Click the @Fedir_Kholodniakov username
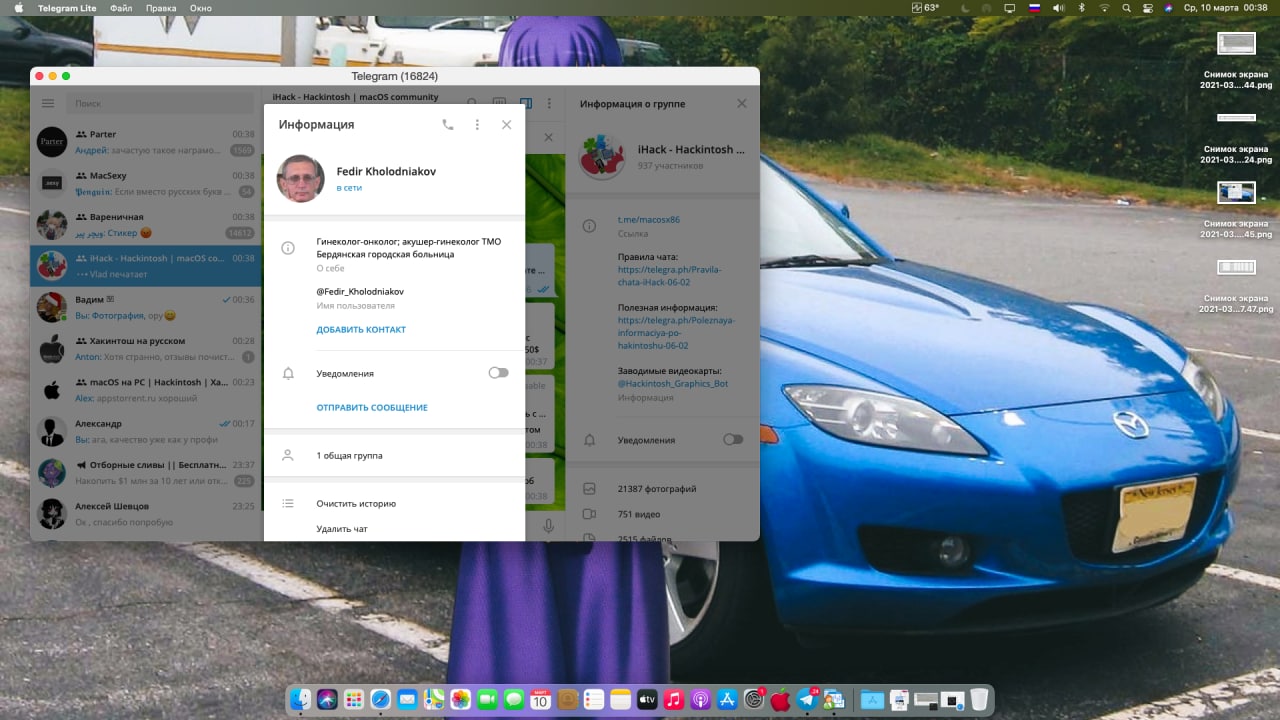 click(360, 292)
